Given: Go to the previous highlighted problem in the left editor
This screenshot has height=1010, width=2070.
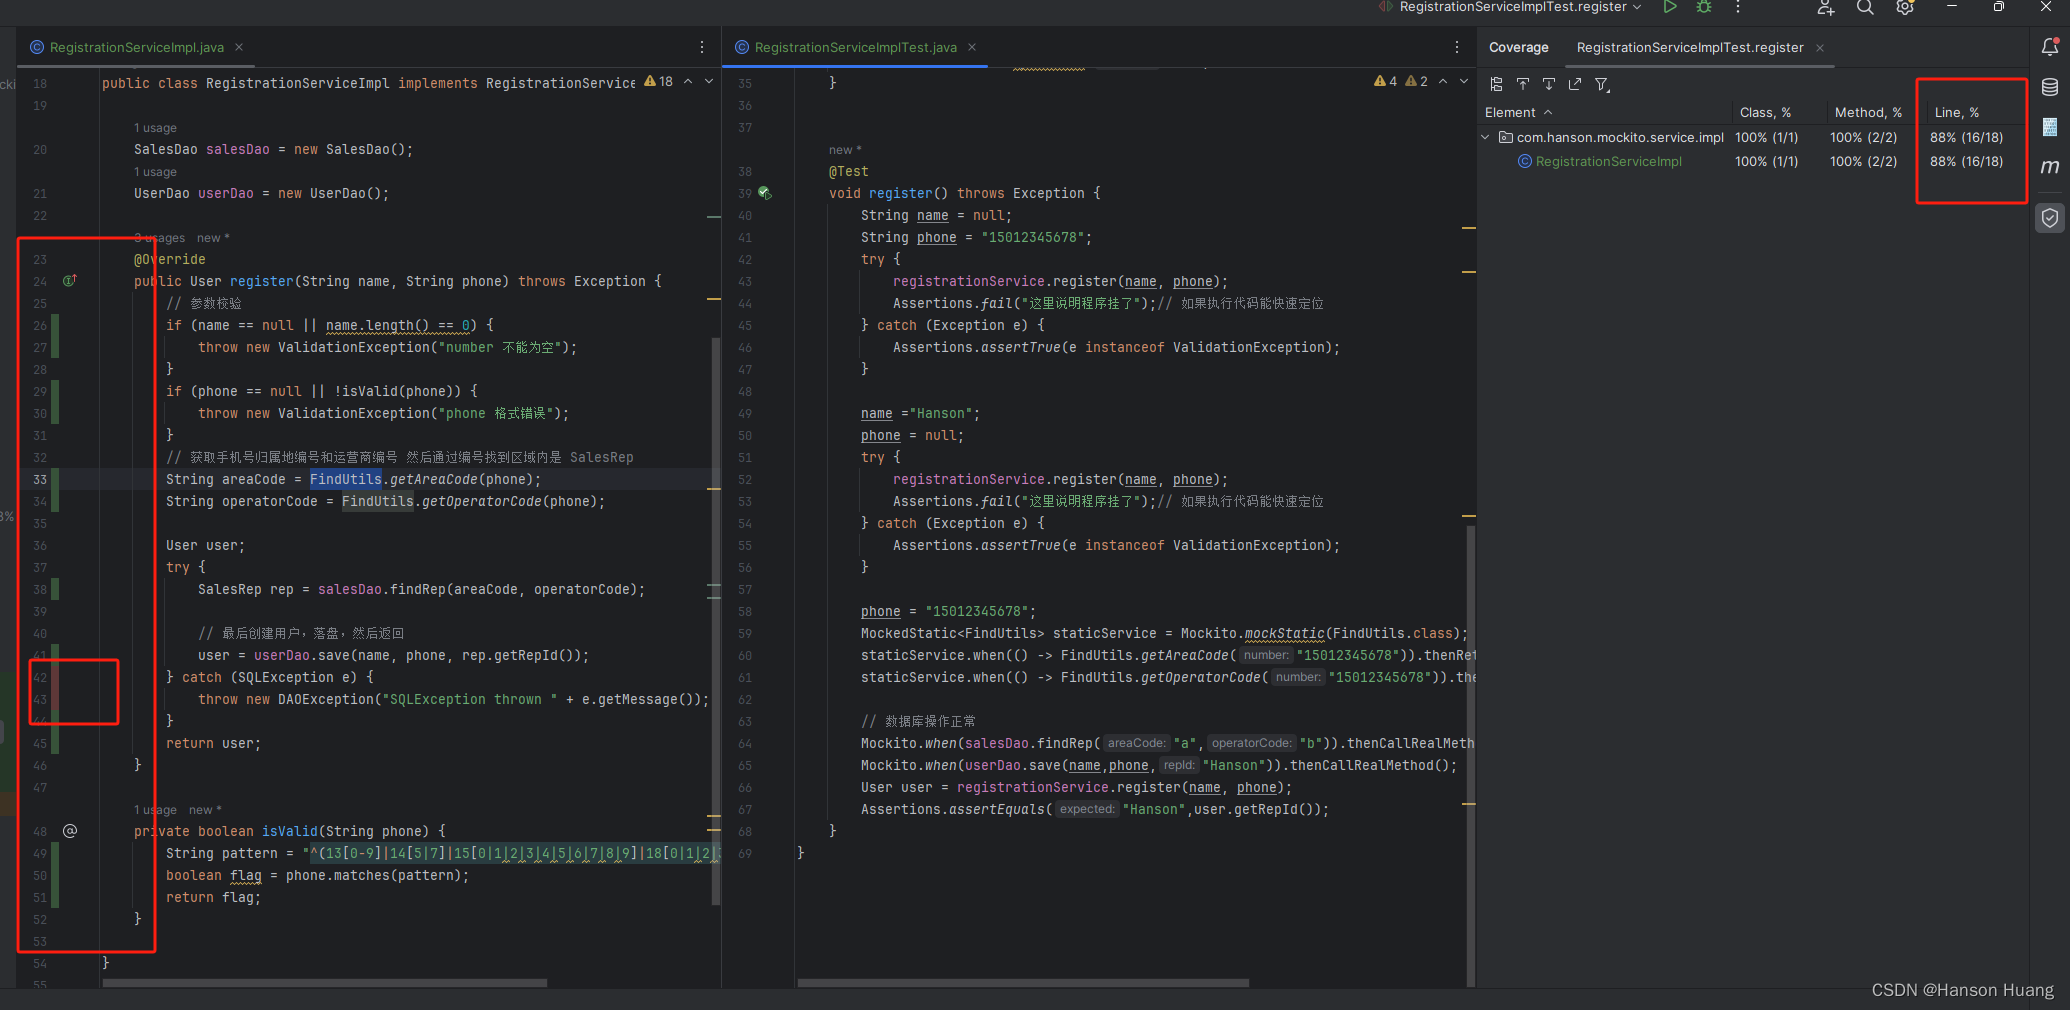Looking at the screenshot, I should pyautogui.click(x=688, y=82).
